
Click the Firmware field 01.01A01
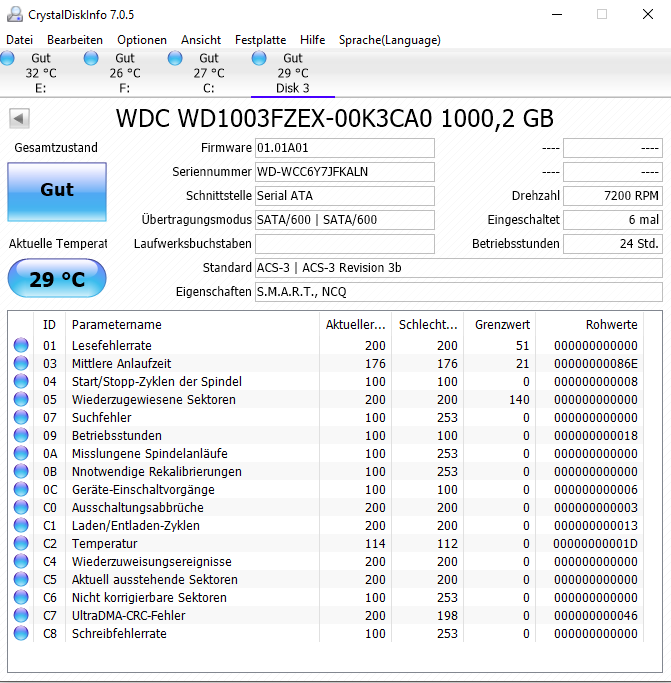[x=345, y=148]
